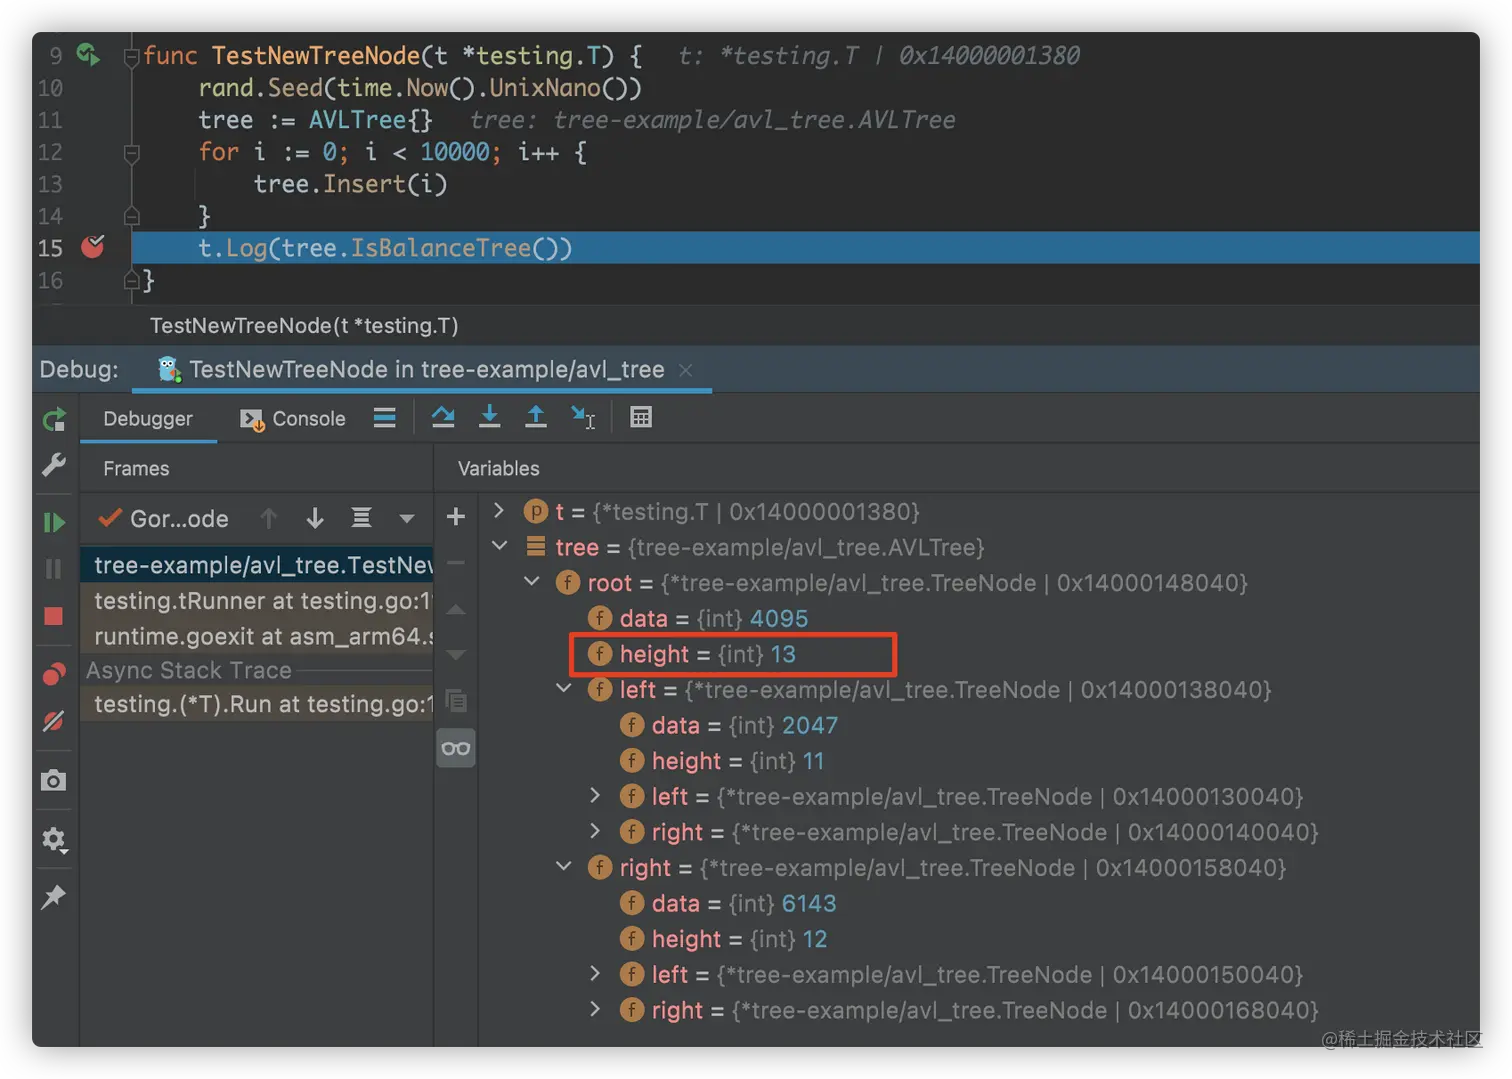Open the debug panel gear settings
The width and height of the screenshot is (1512, 1079).
coord(54,839)
